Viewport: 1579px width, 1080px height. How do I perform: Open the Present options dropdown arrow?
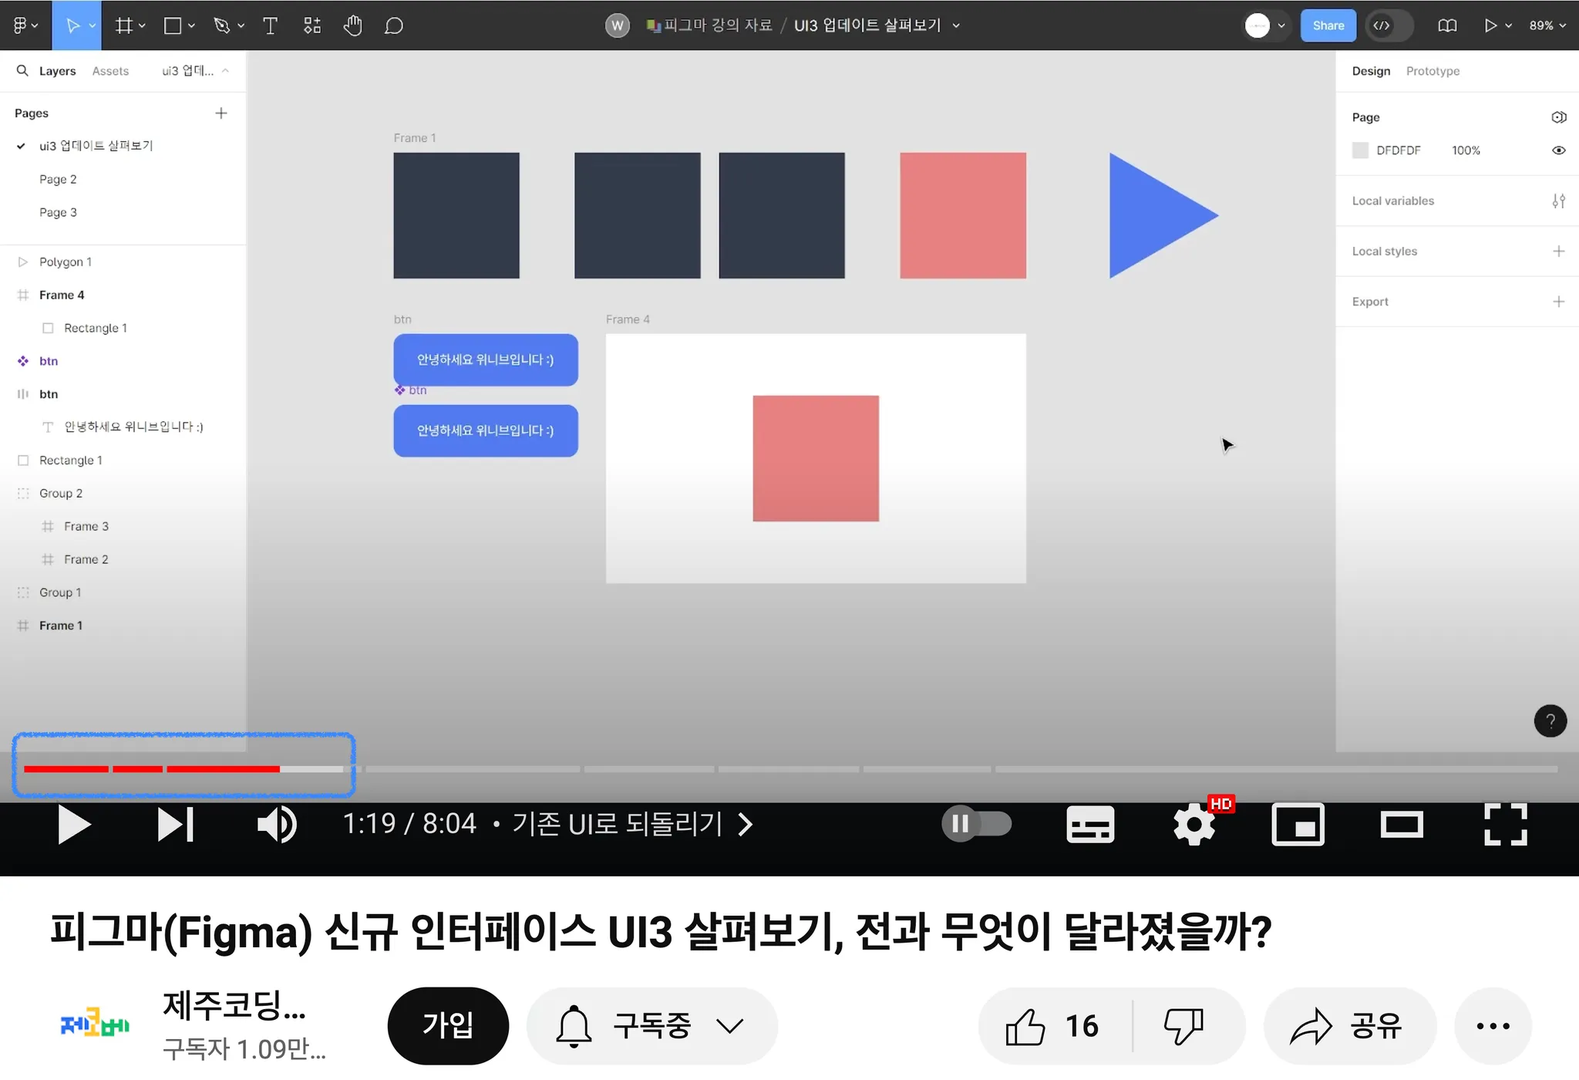tap(1508, 26)
